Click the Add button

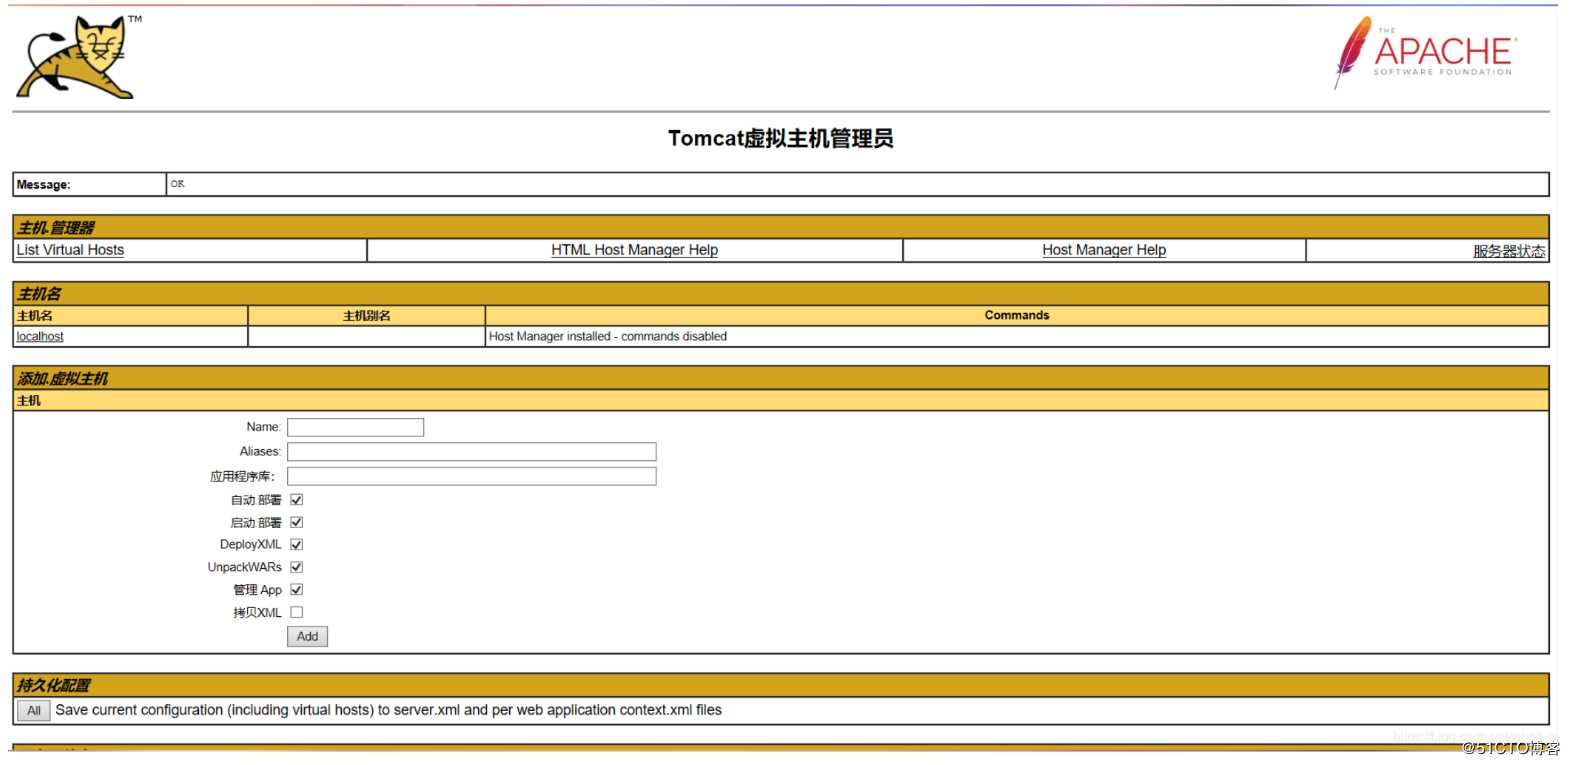(x=307, y=636)
